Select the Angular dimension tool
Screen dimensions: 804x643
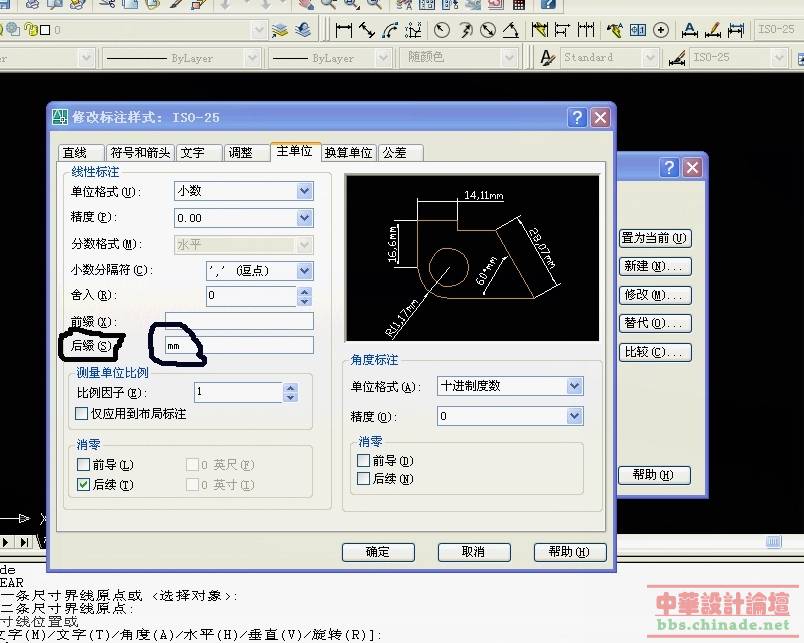pyautogui.click(x=510, y=30)
